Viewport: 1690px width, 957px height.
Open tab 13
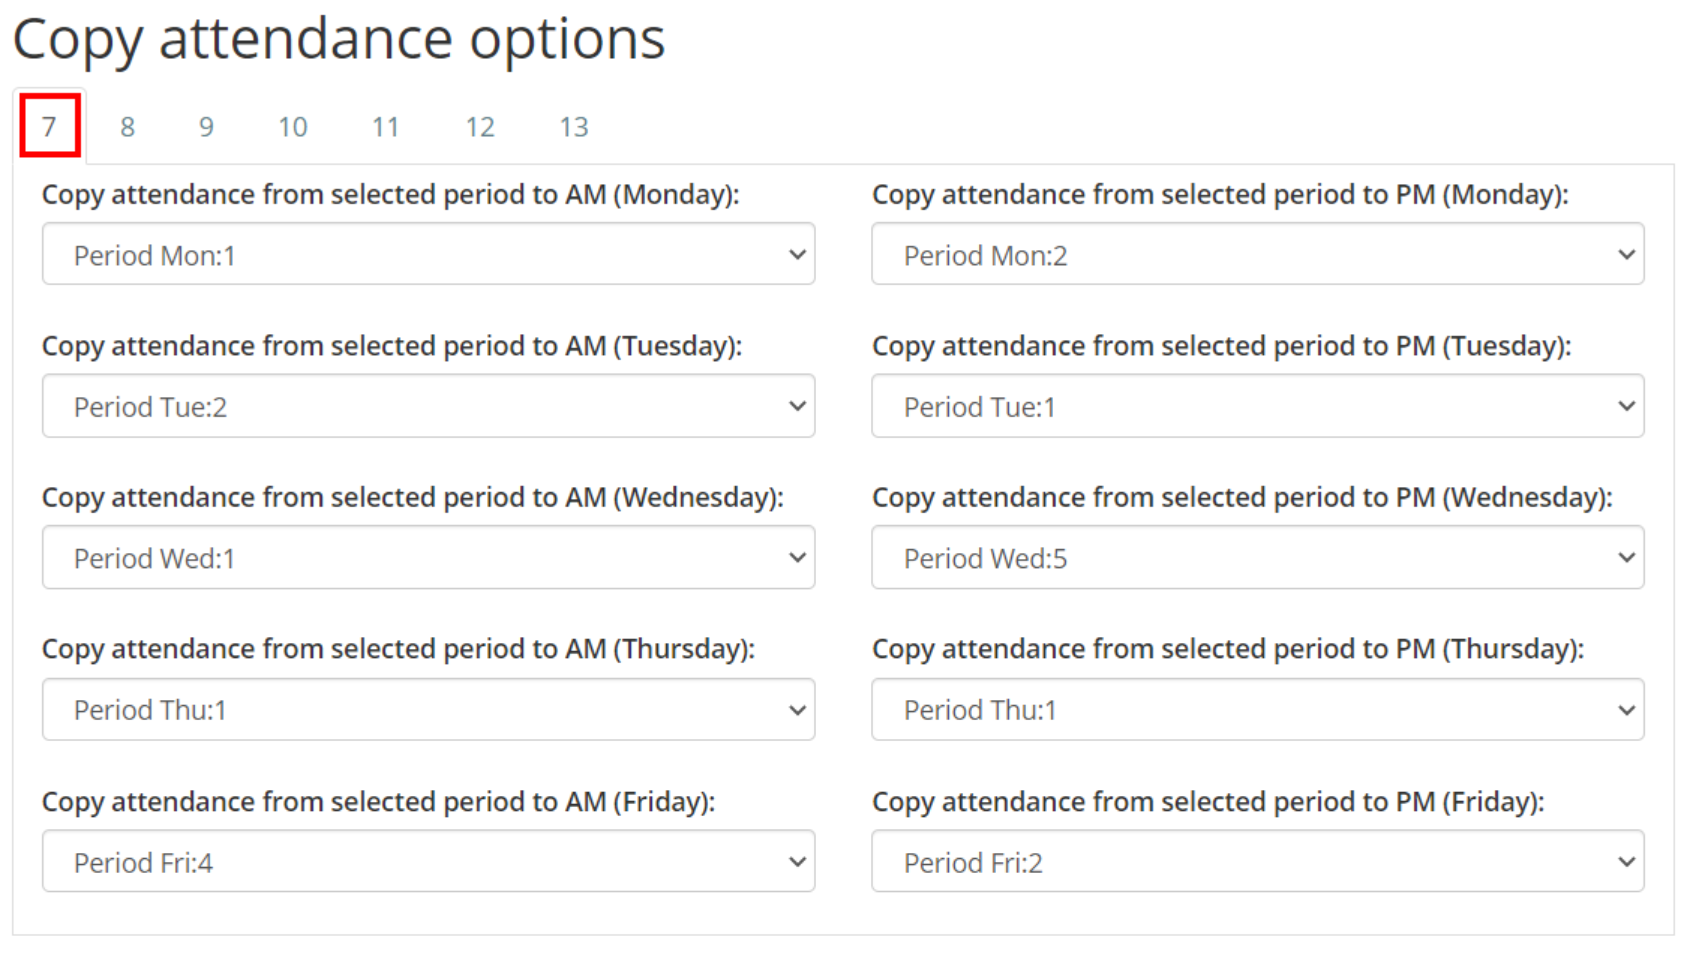coord(574,126)
